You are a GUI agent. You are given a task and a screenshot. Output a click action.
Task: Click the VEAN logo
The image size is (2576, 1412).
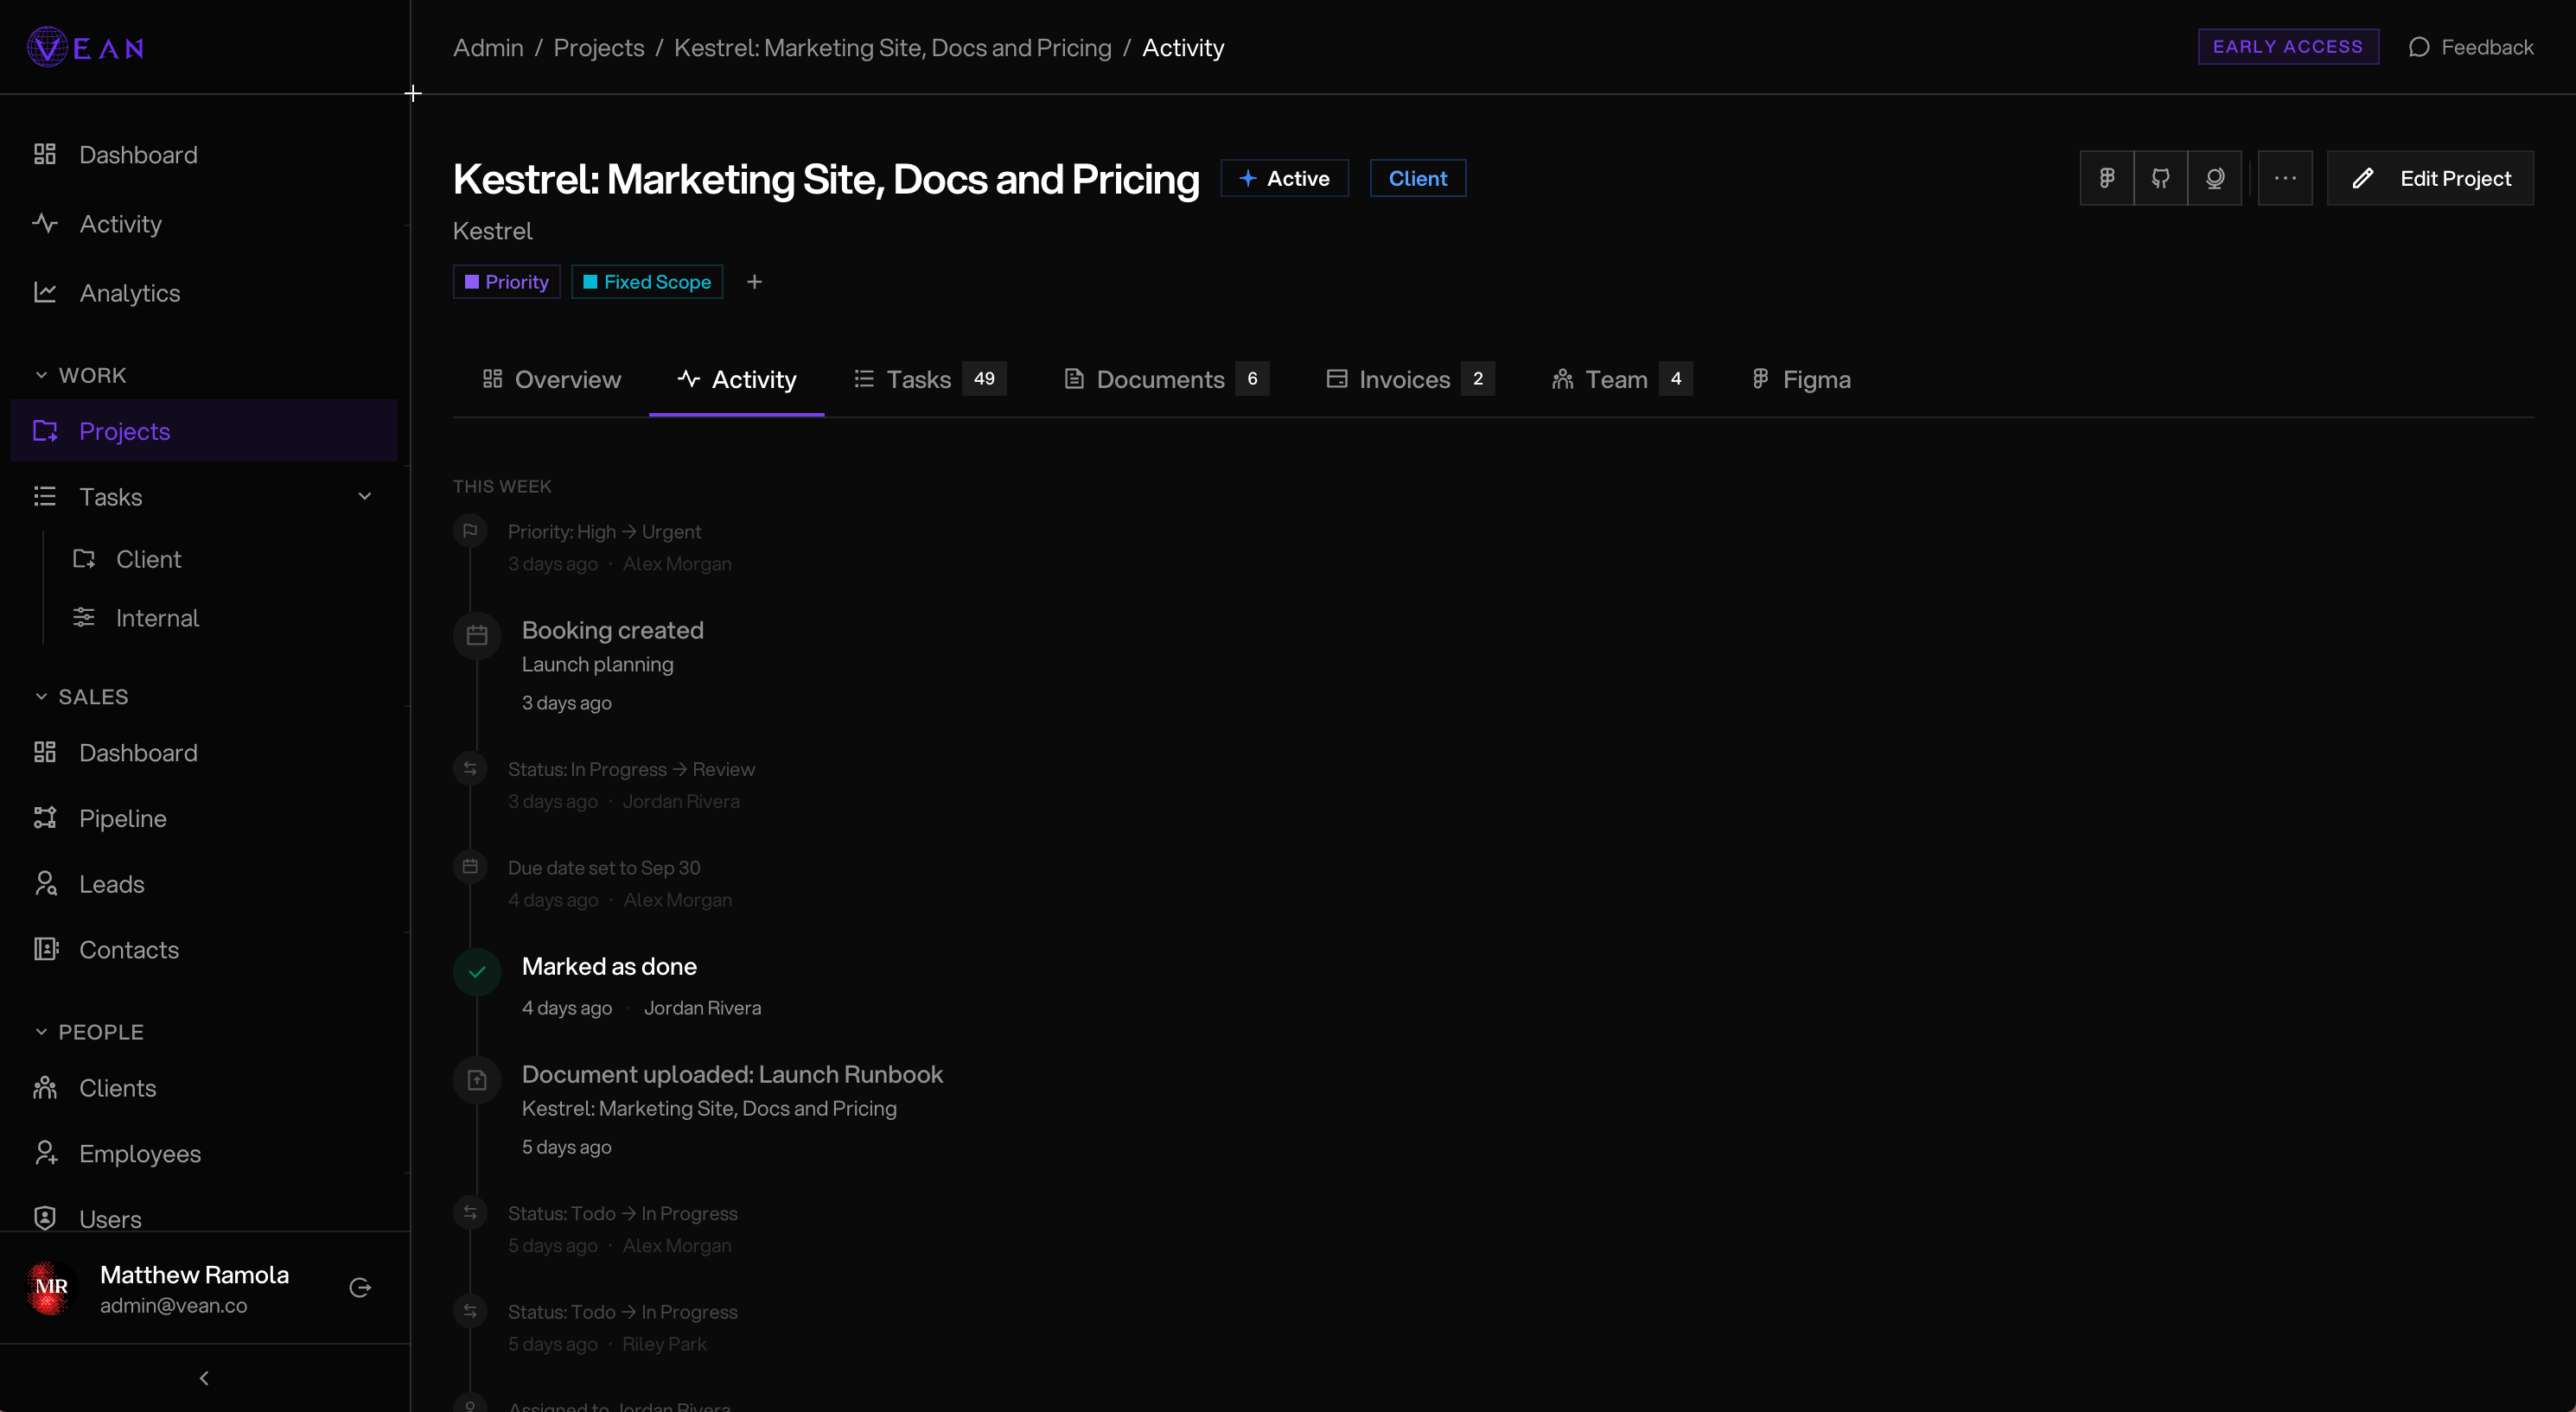tap(86, 47)
